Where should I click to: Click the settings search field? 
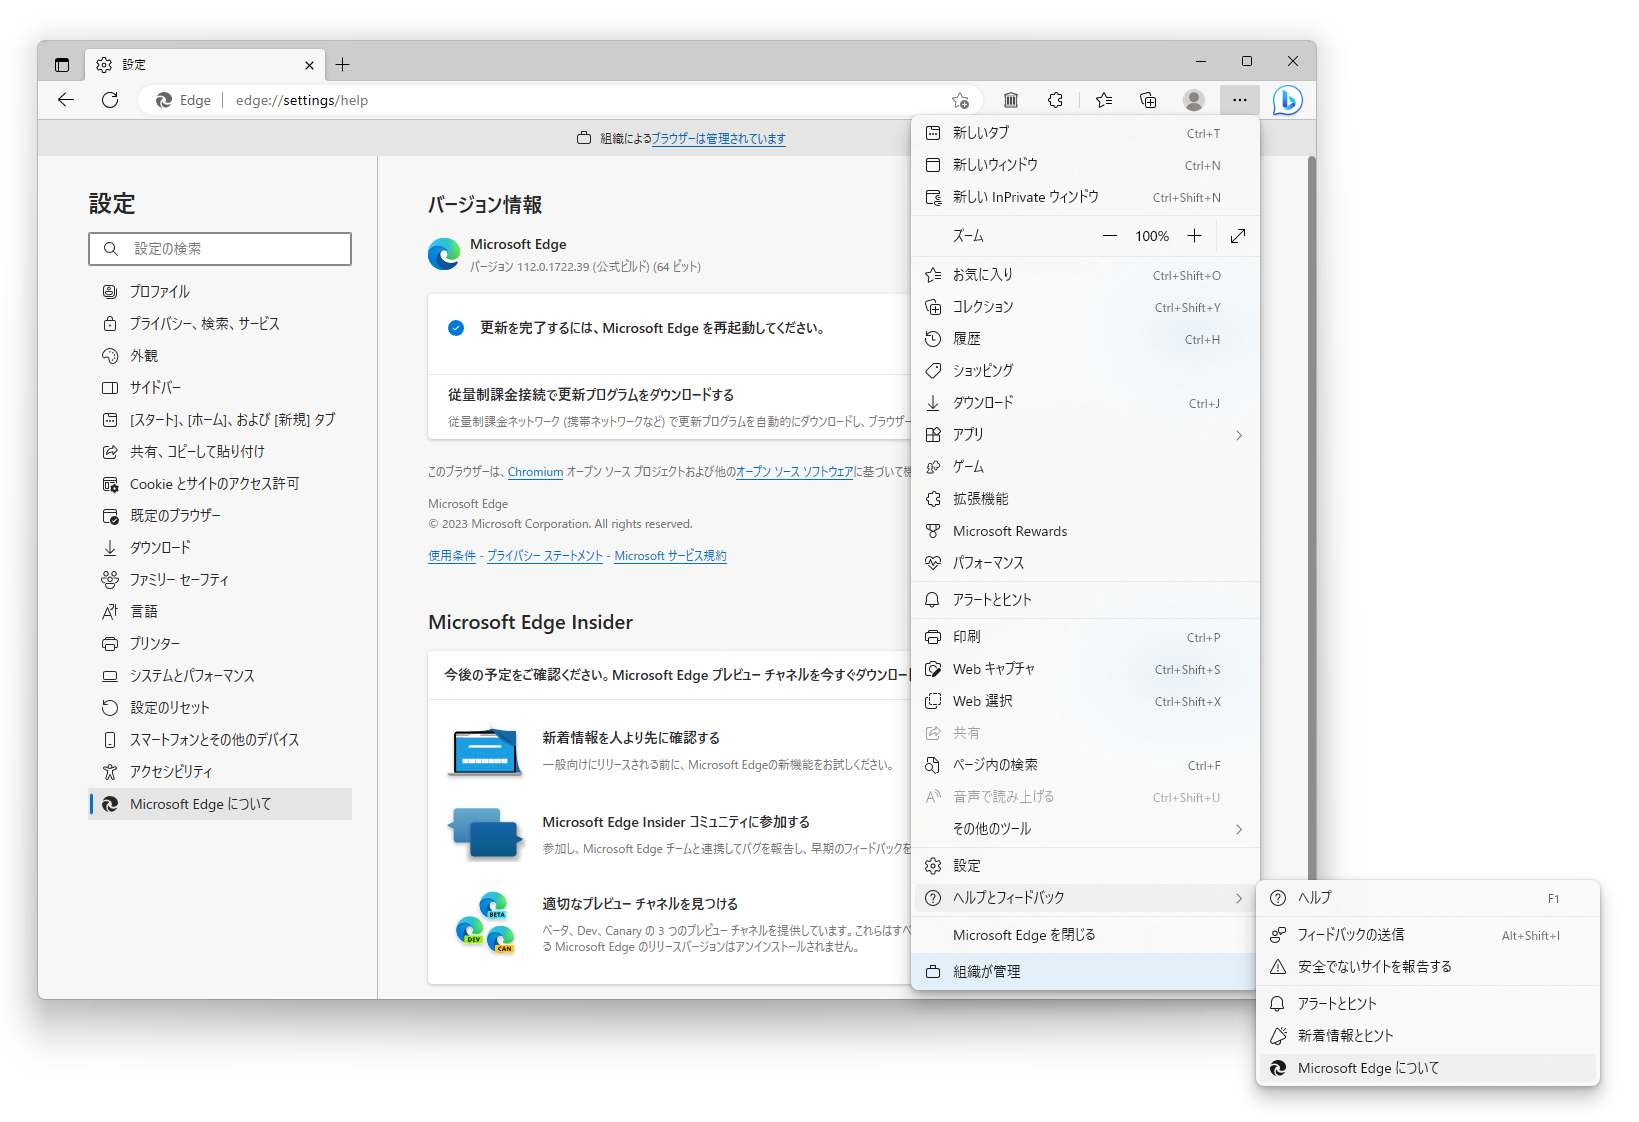(220, 248)
